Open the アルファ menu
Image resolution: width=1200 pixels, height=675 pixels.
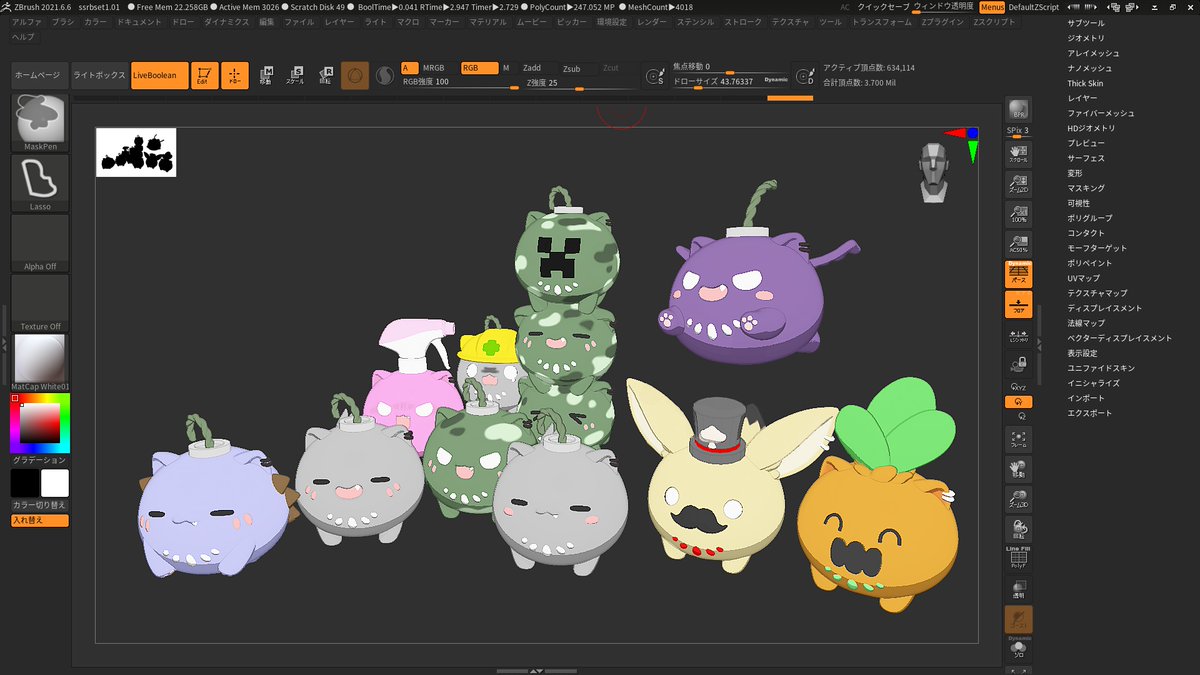[x=28, y=21]
